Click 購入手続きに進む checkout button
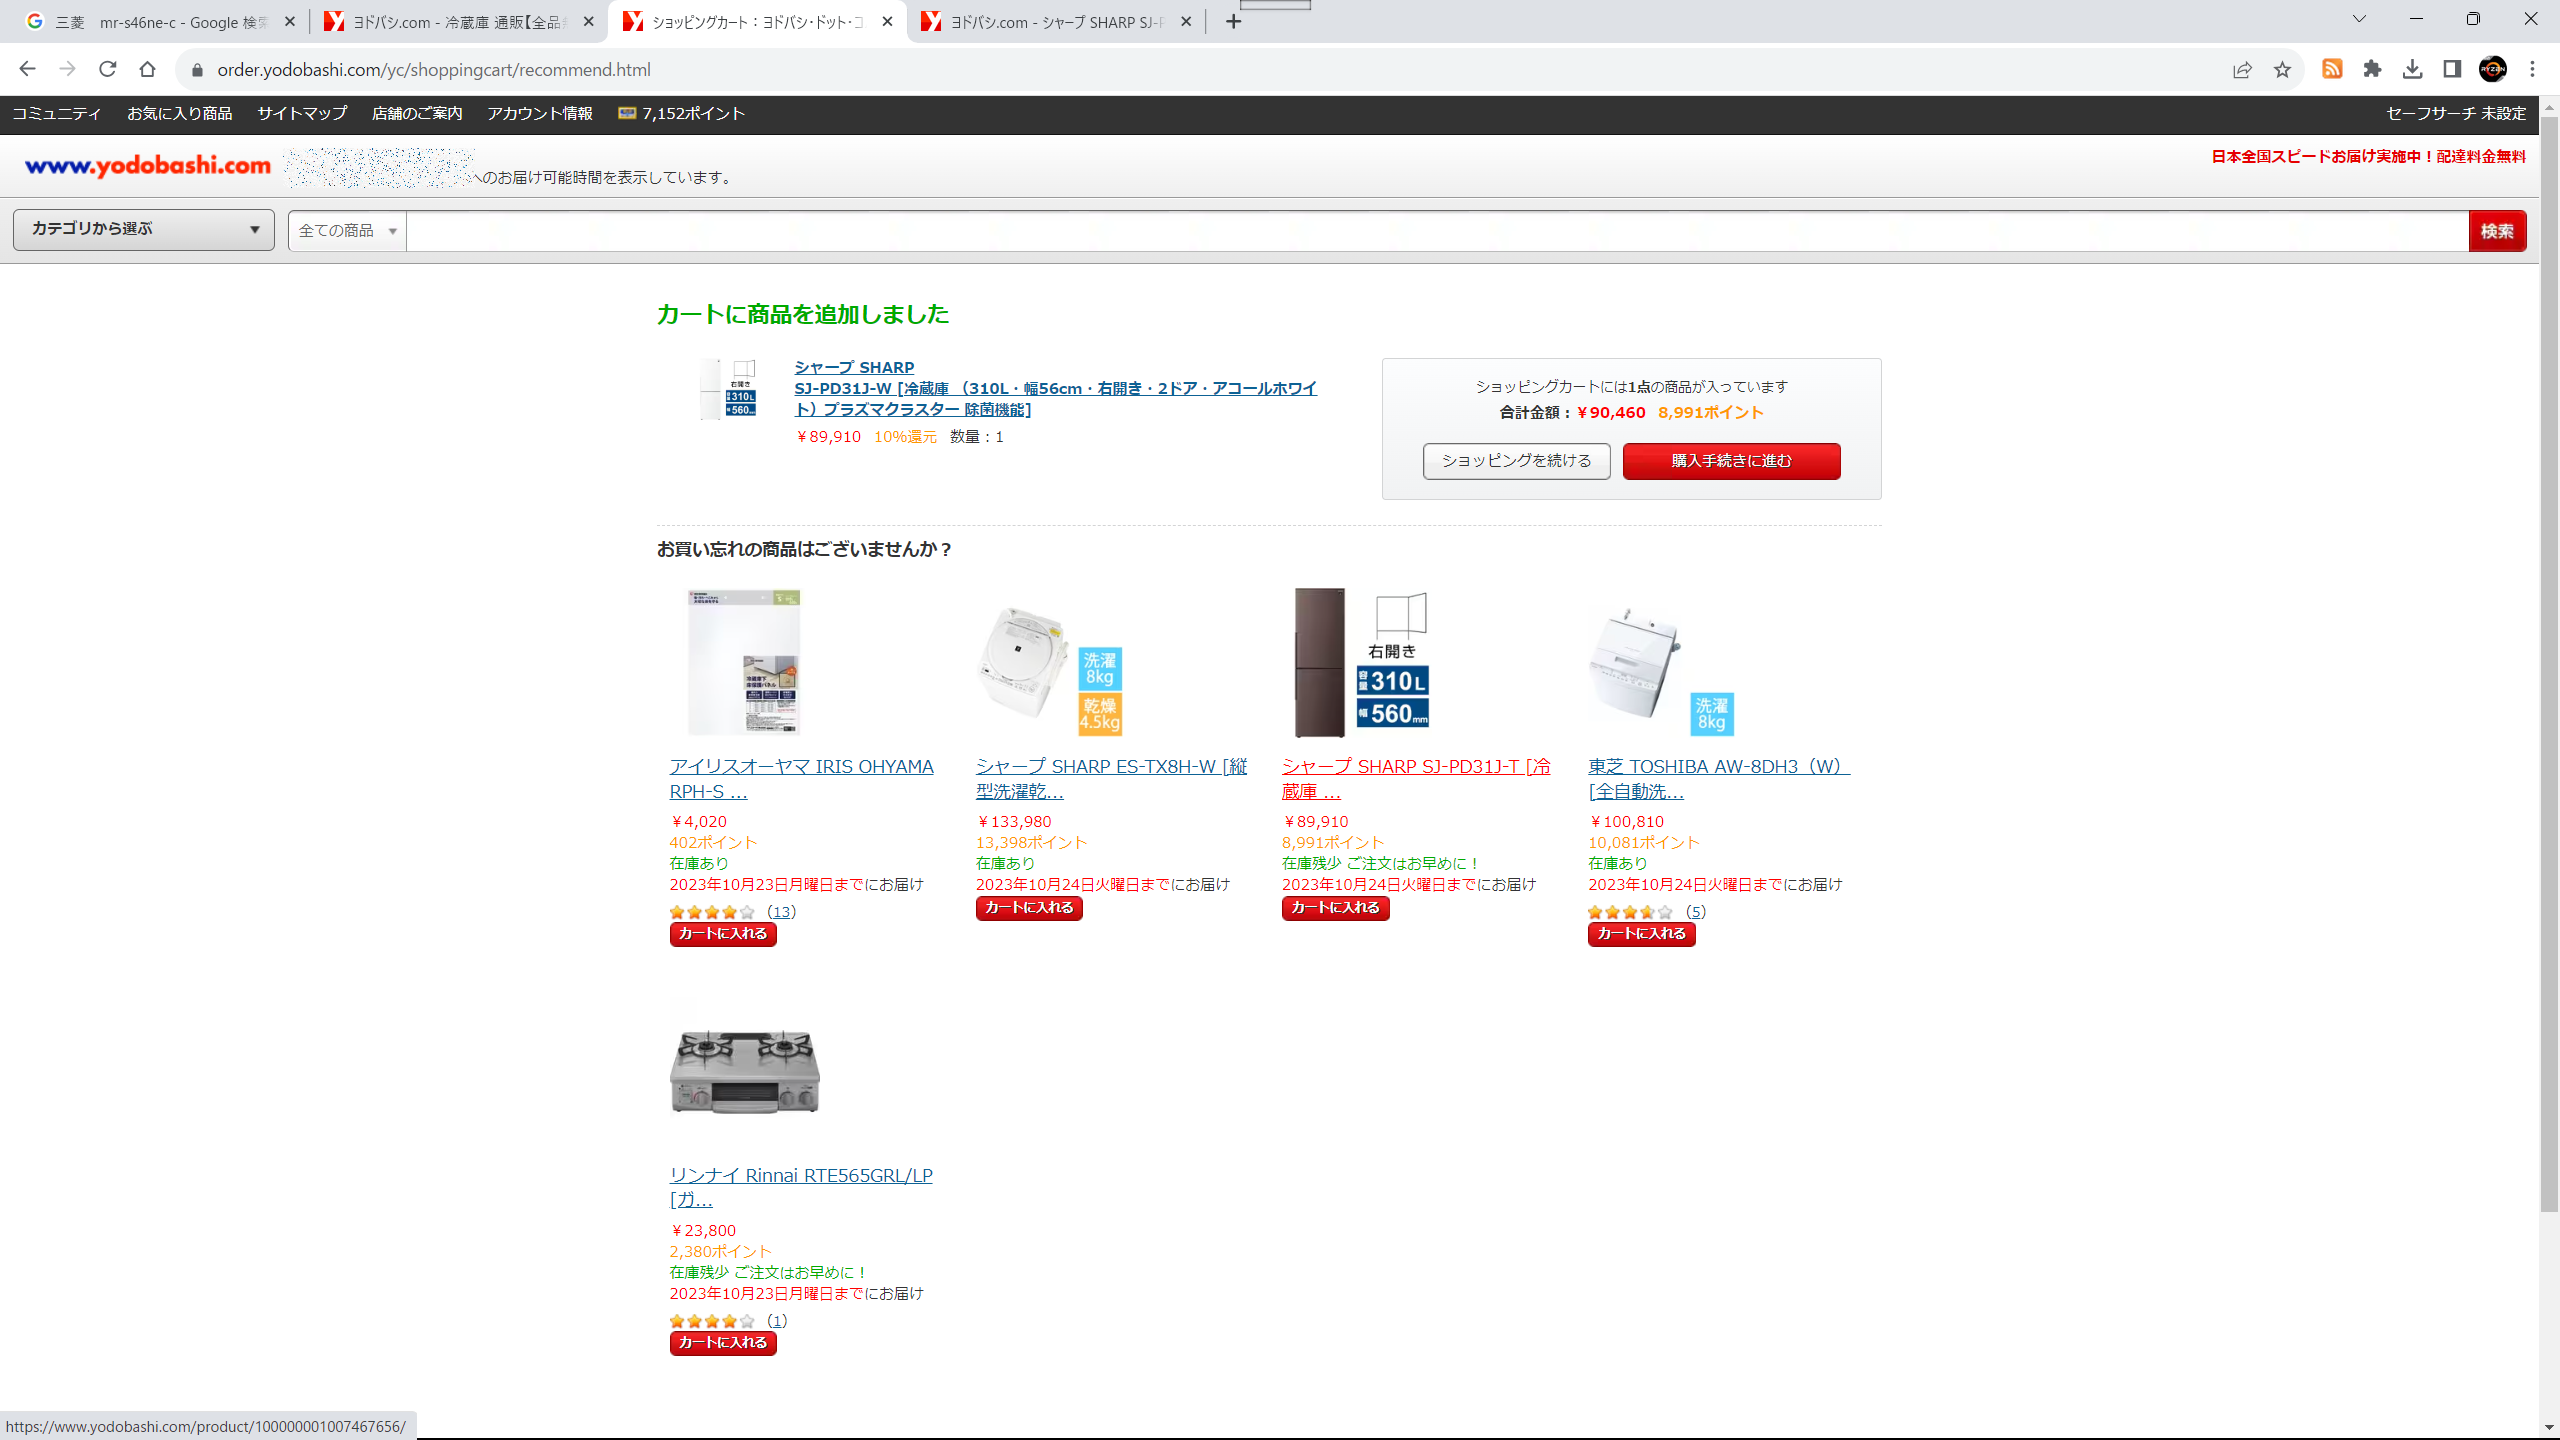The image size is (2560, 1440). [1731, 461]
